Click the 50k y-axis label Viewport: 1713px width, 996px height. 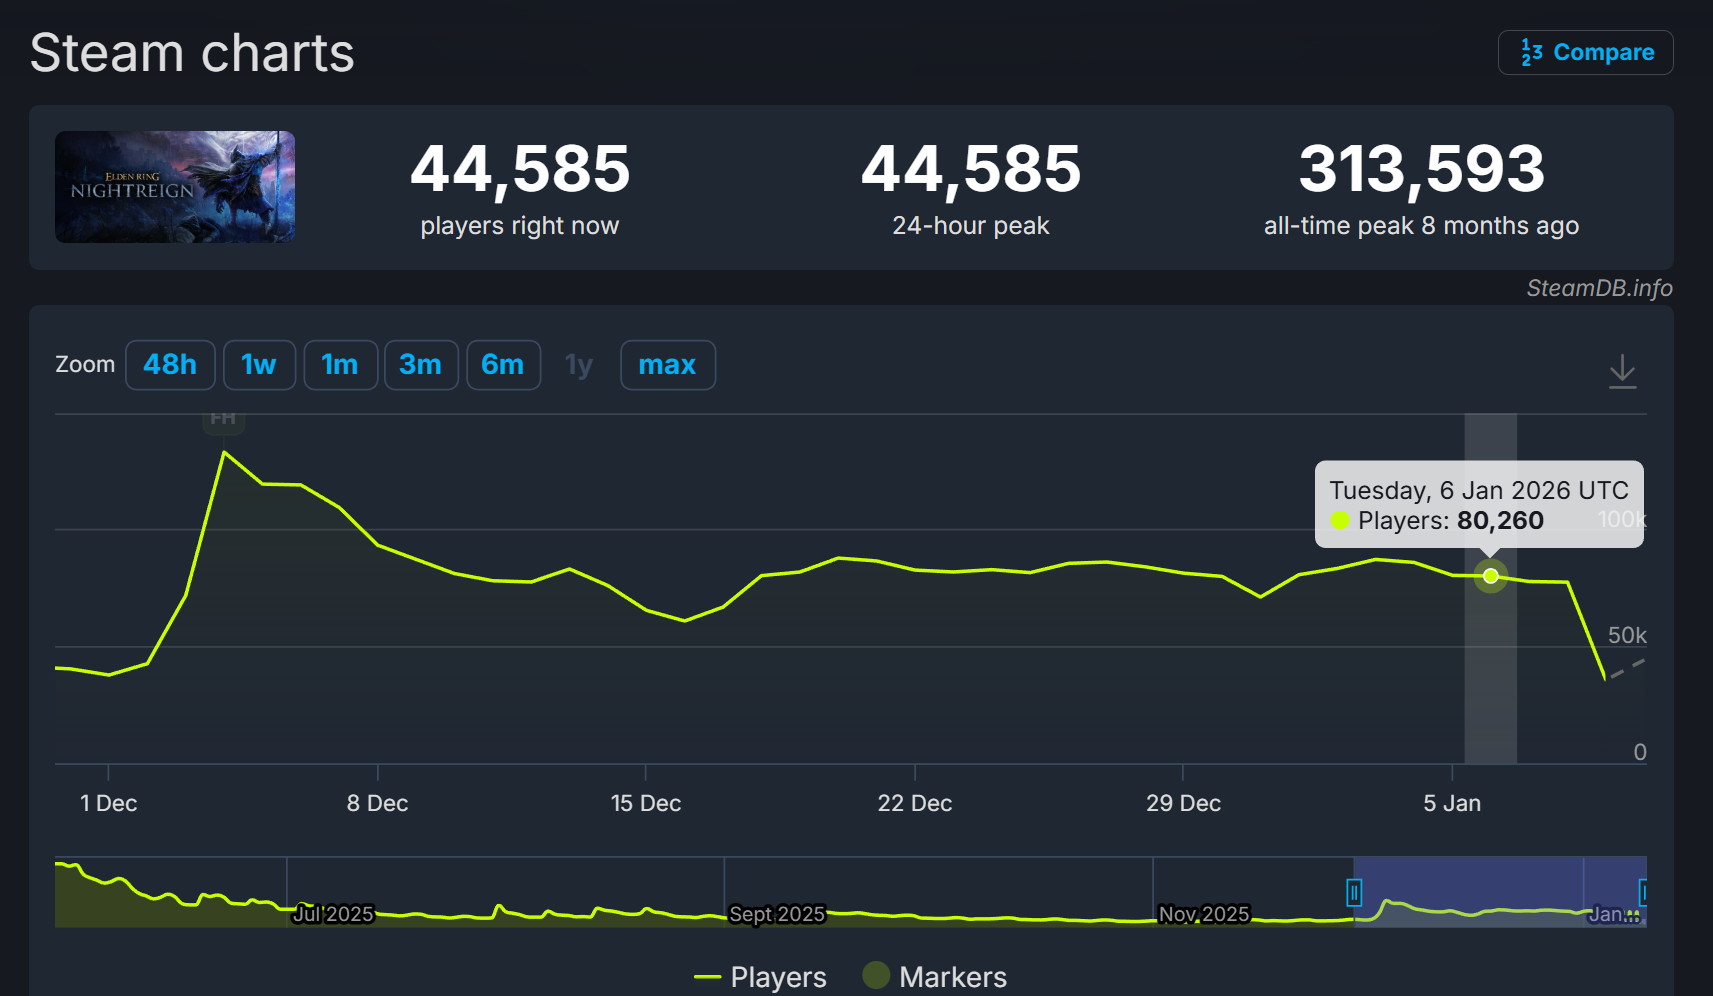coord(1627,635)
